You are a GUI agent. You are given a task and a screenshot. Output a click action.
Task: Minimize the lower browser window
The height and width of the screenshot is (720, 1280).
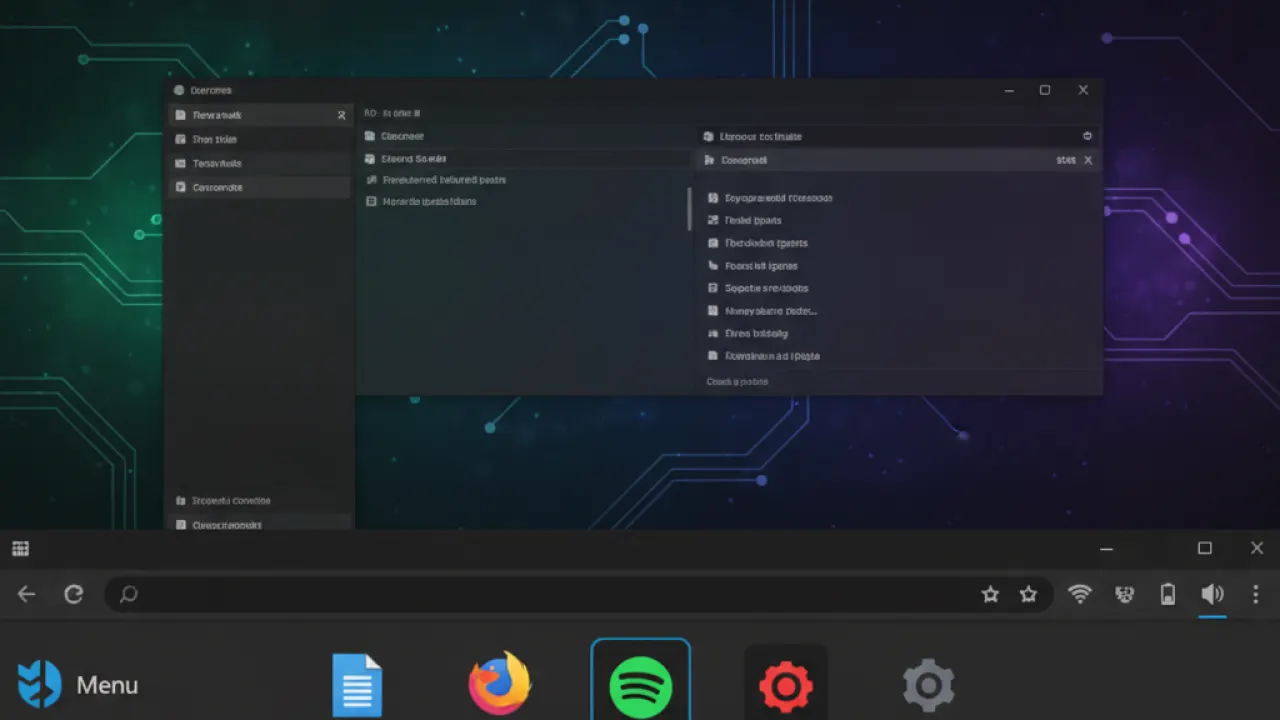point(1106,549)
